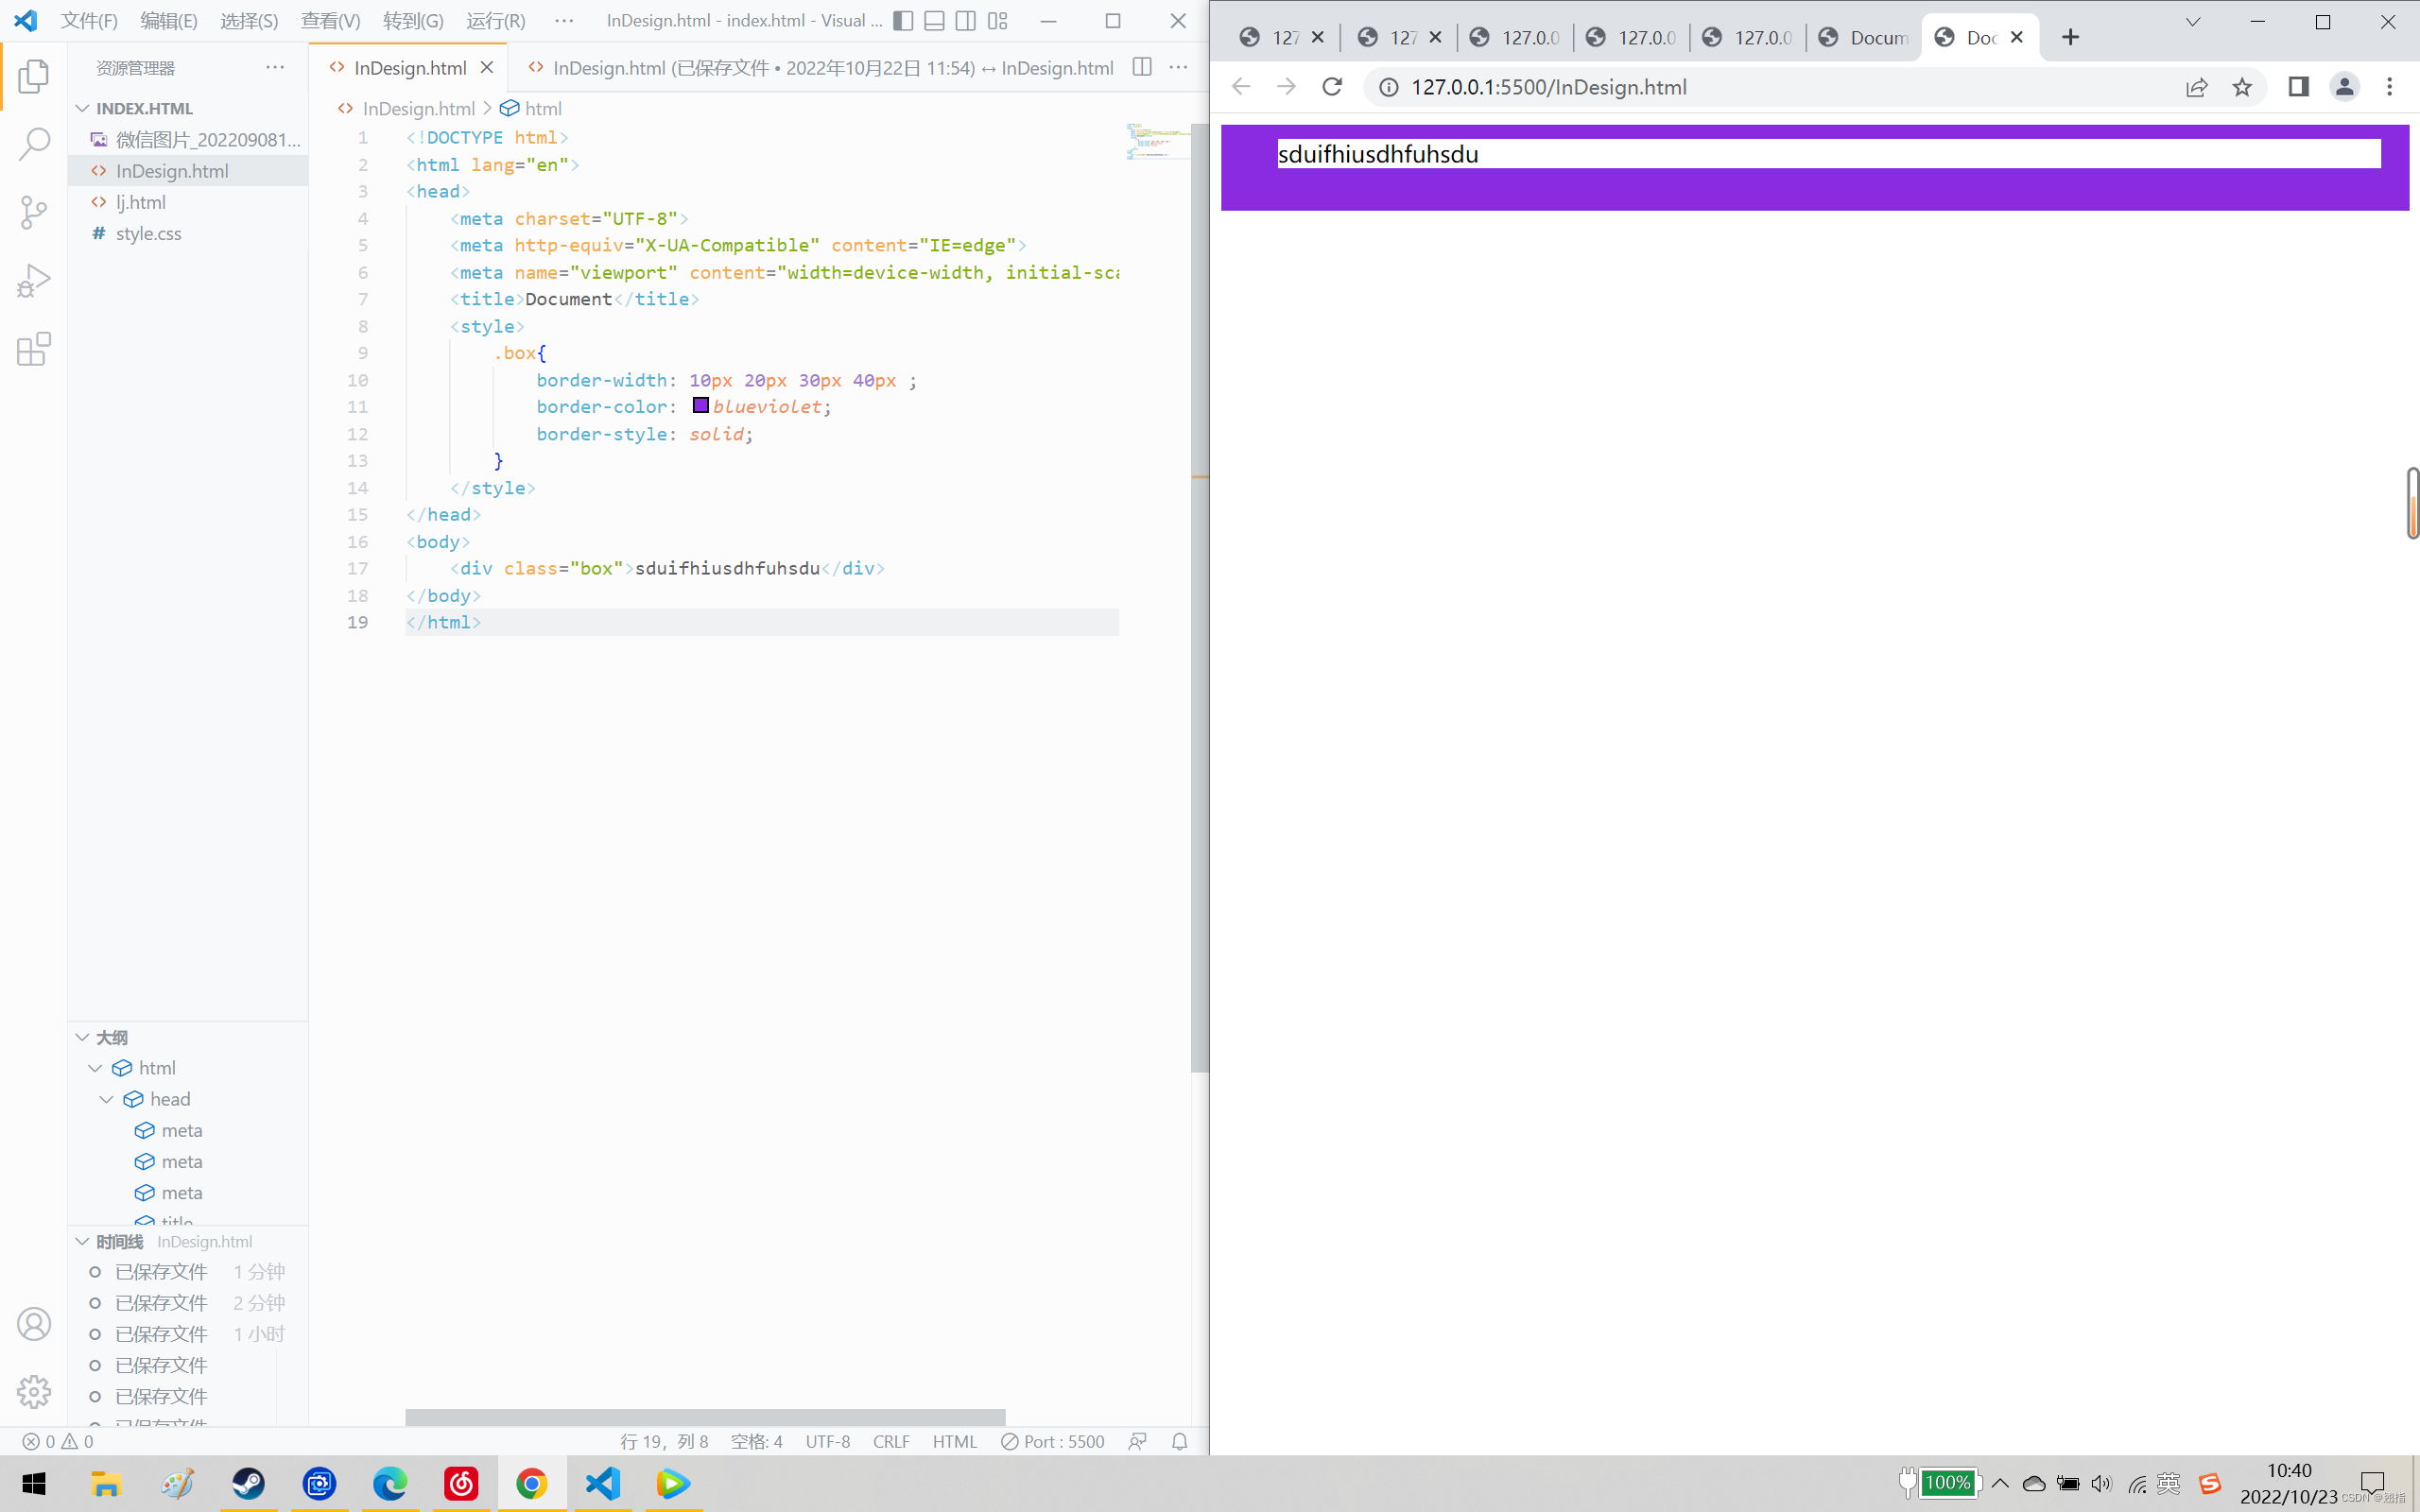Open a new browser tab

2069,37
